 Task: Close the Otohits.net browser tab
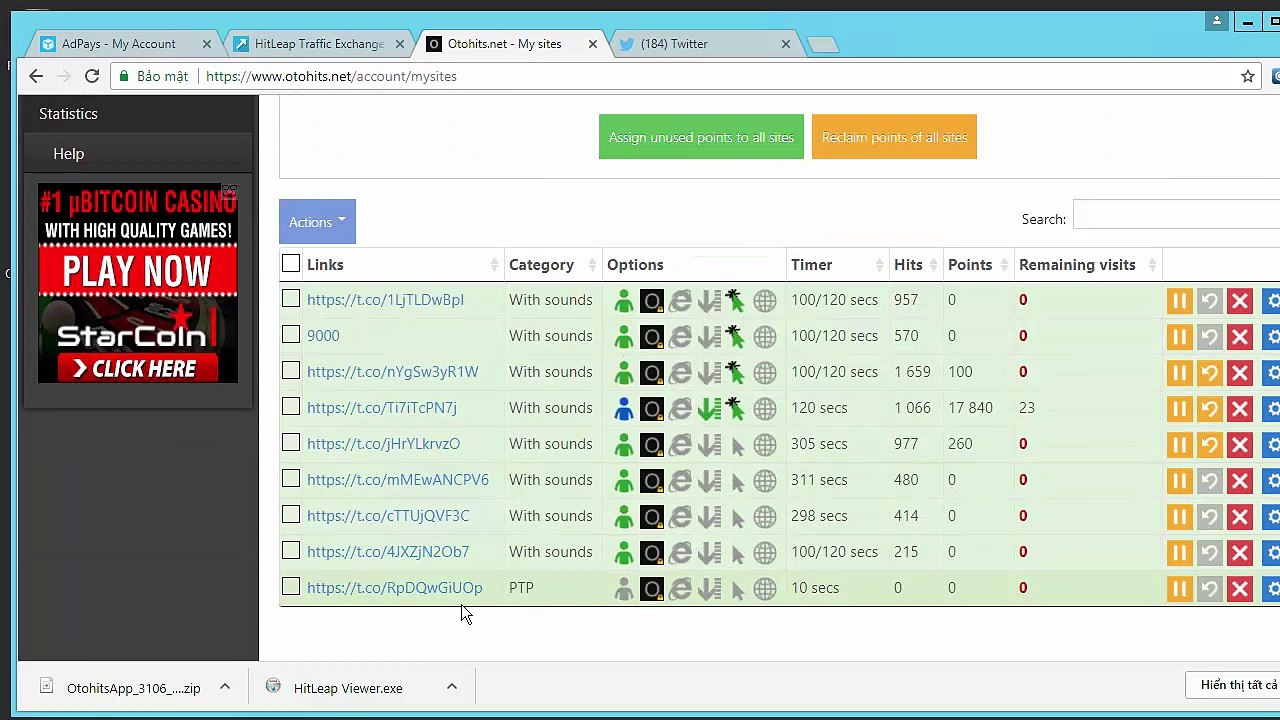click(x=592, y=44)
